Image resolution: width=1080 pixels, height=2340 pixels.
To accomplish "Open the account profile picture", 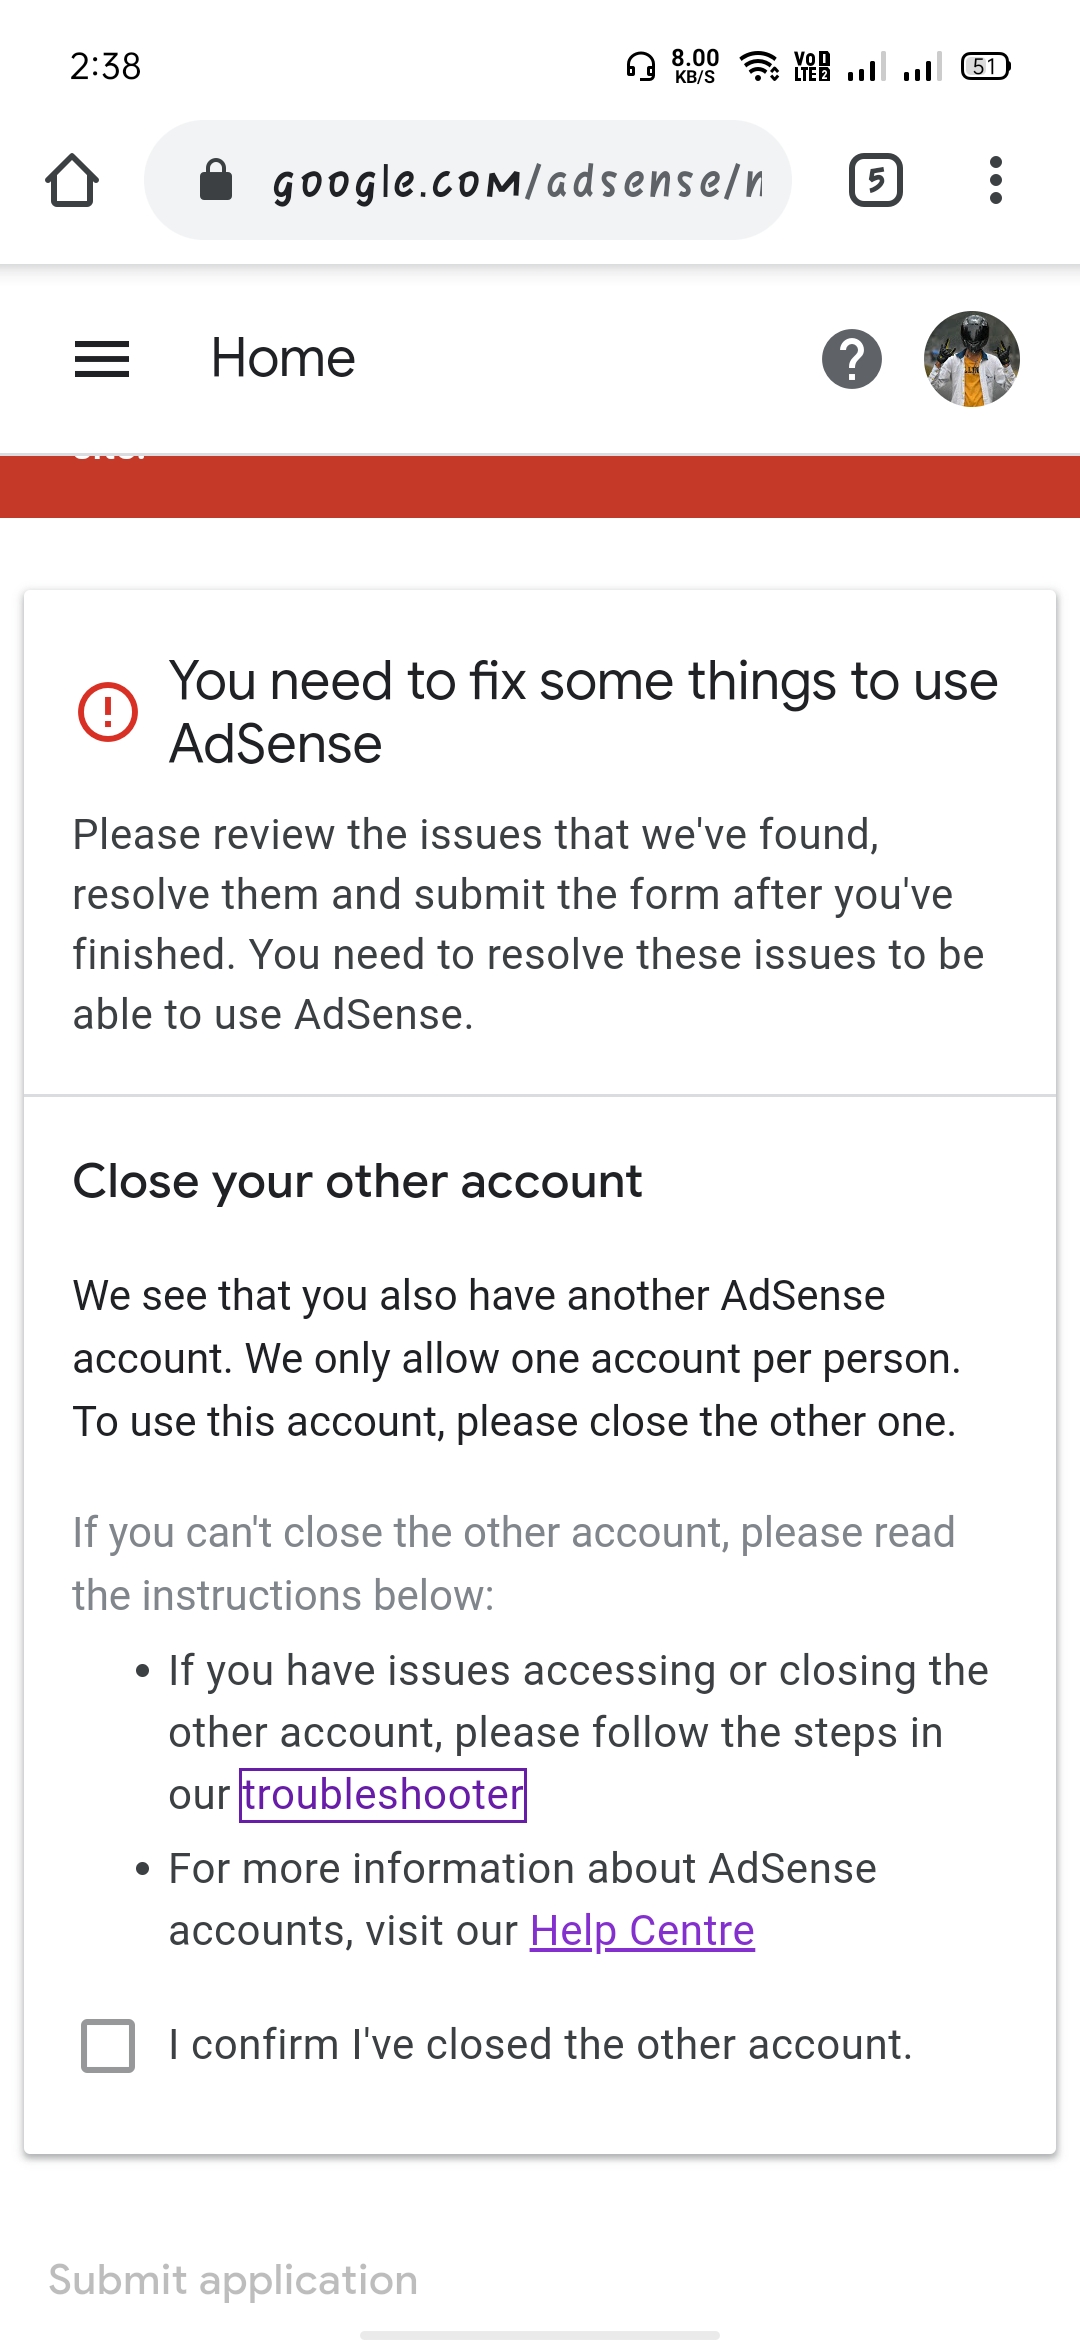I will (x=971, y=359).
